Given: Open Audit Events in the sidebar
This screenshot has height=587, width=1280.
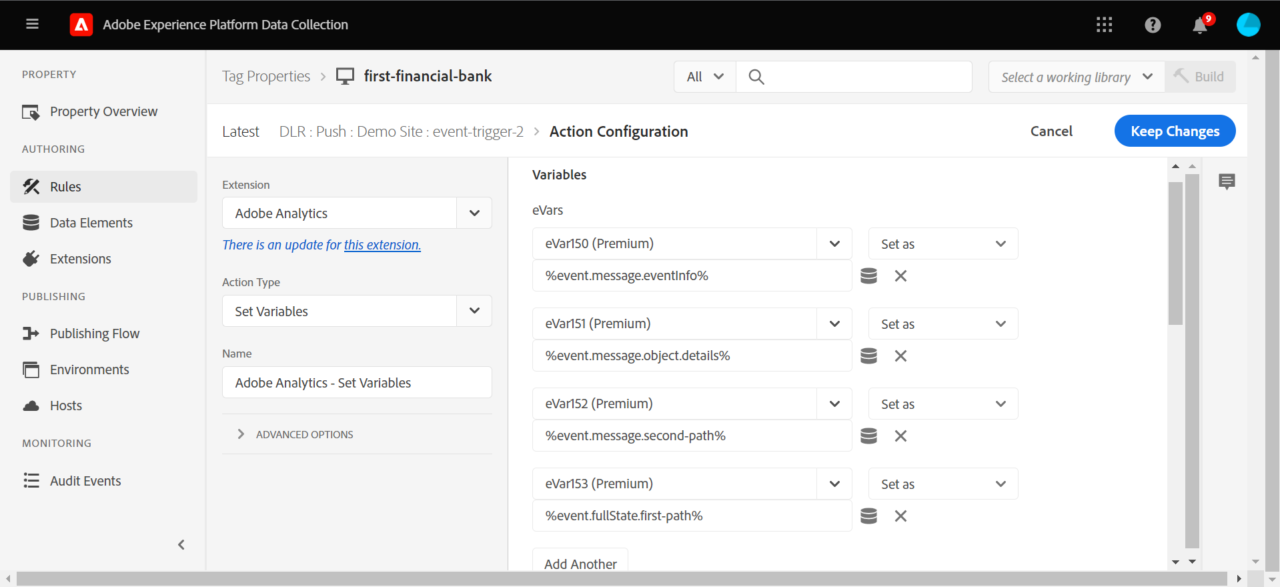Looking at the screenshot, I should pos(85,481).
